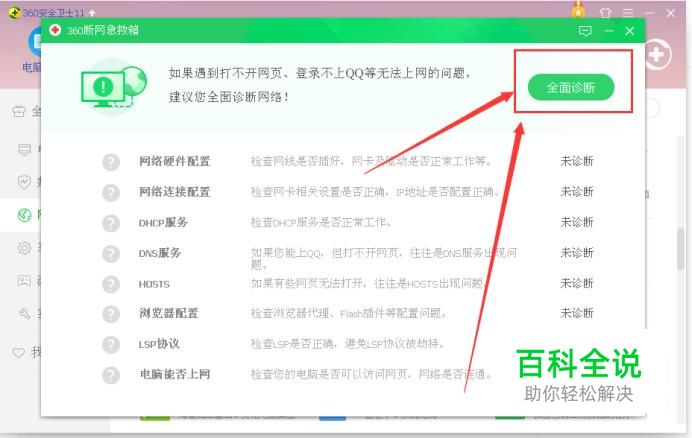
Task: Open the skin shirt icon in 360安全卫士 window
Action: pos(606,12)
